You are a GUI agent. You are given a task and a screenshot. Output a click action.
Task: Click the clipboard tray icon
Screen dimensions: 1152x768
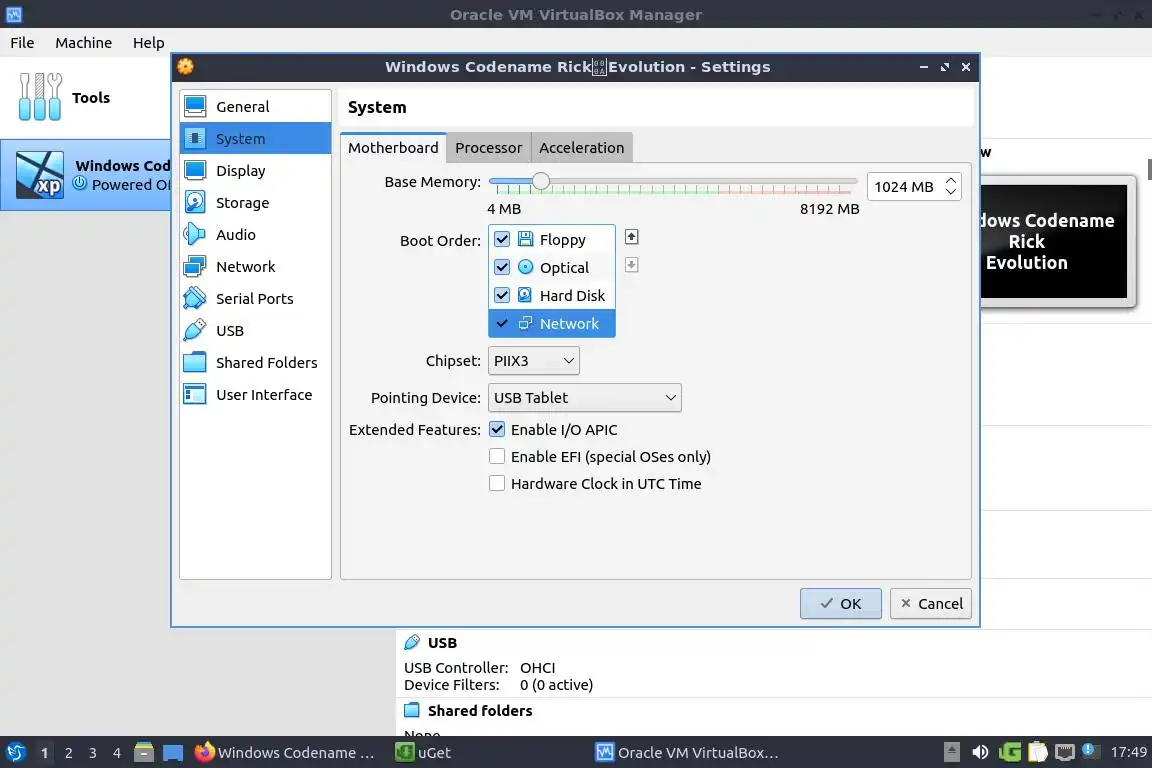pyautogui.click(x=1037, y=752)
